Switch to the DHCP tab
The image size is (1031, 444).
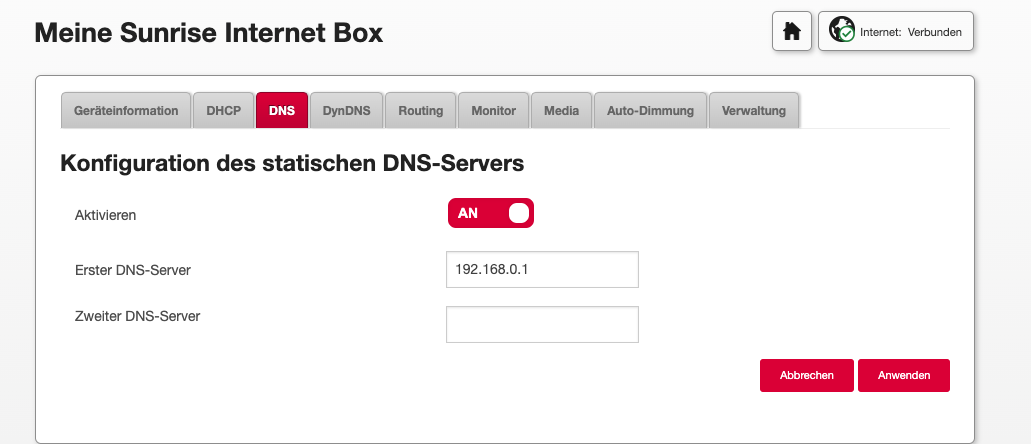click(x=223, y=111)
